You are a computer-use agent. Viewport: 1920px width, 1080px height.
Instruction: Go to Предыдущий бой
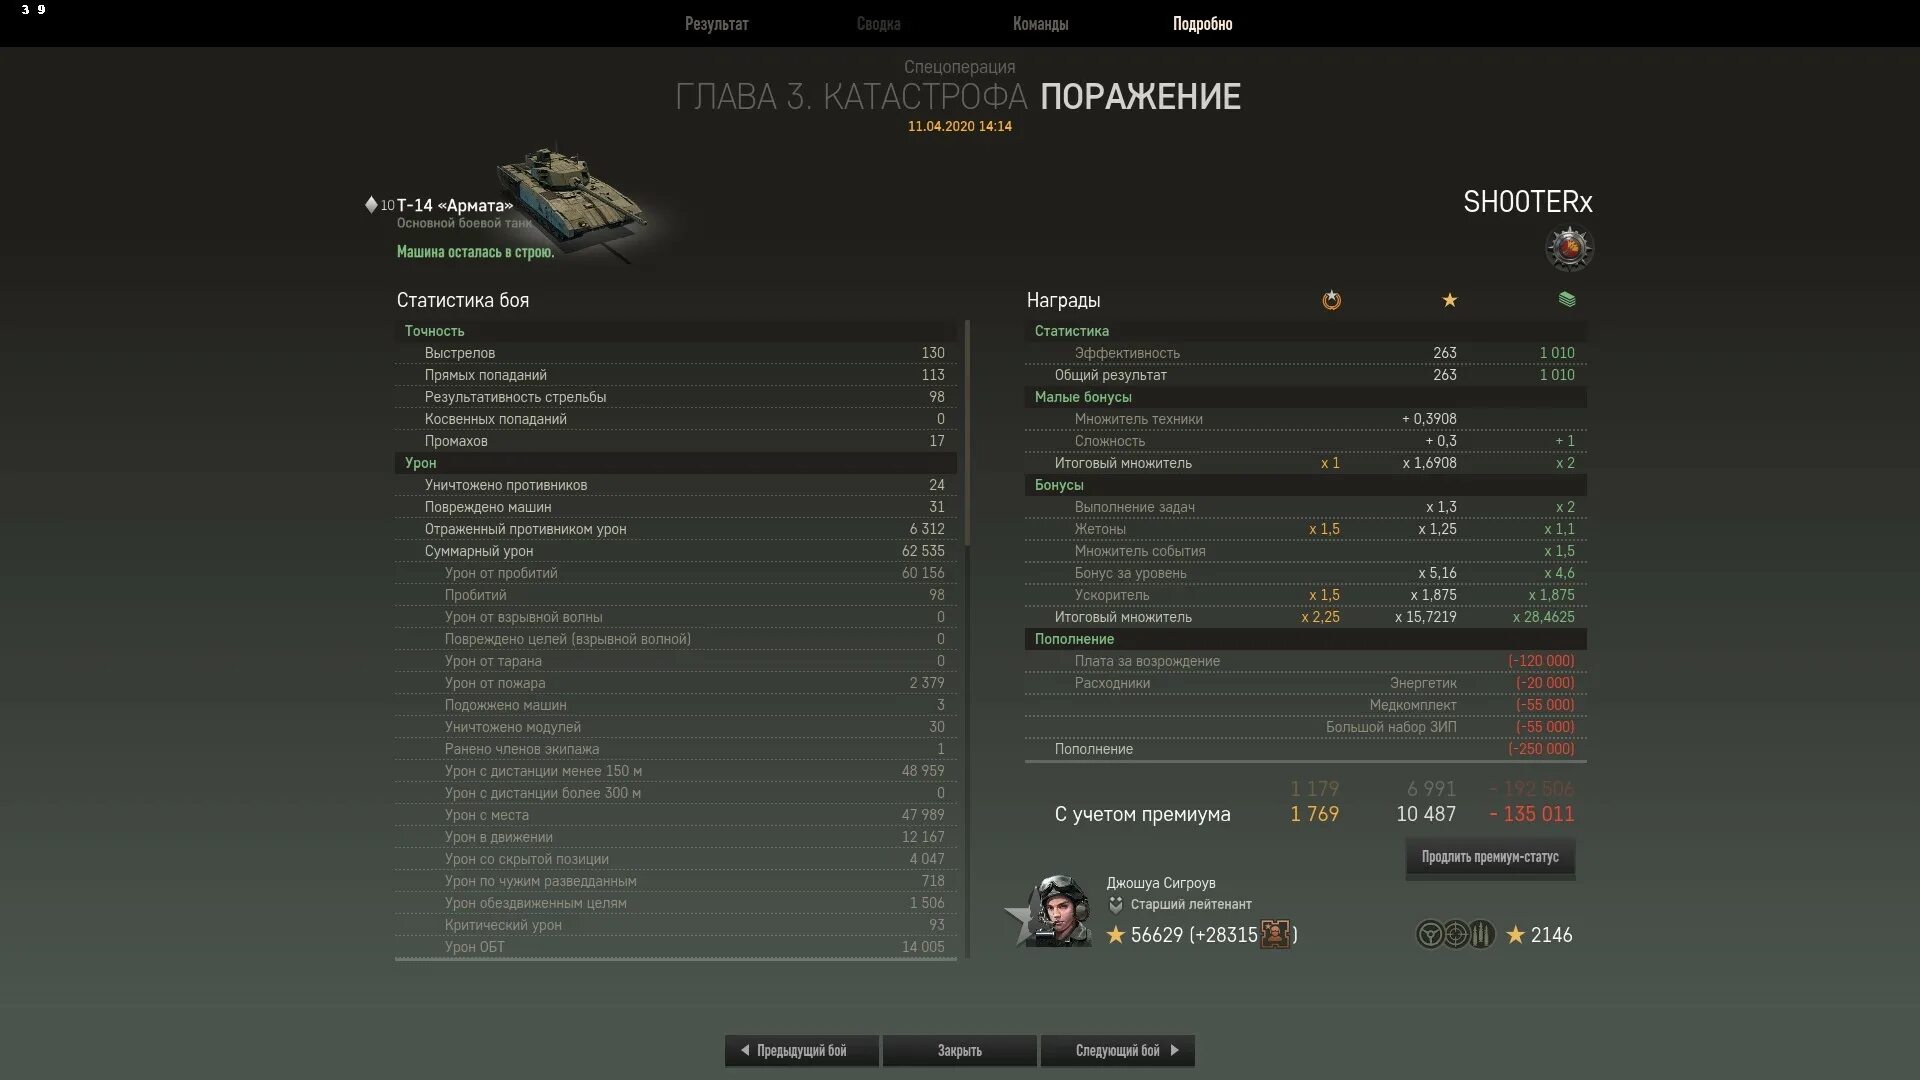[801, 1051]
